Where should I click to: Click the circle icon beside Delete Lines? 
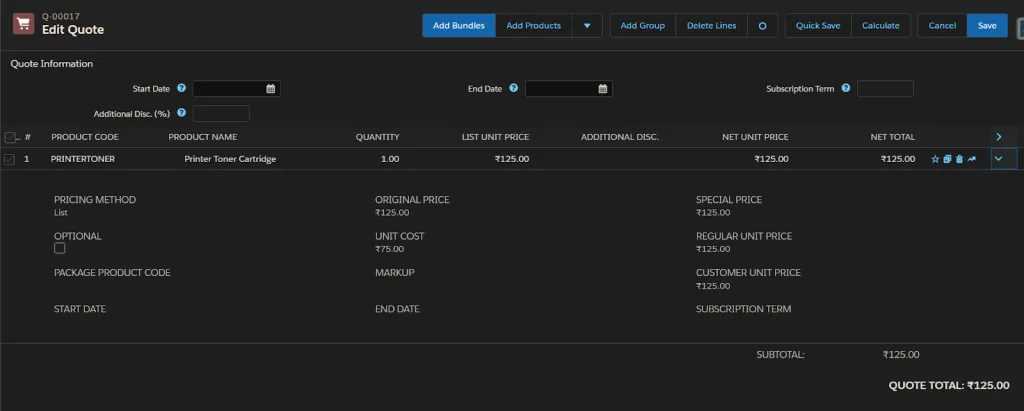pos(762,25)
